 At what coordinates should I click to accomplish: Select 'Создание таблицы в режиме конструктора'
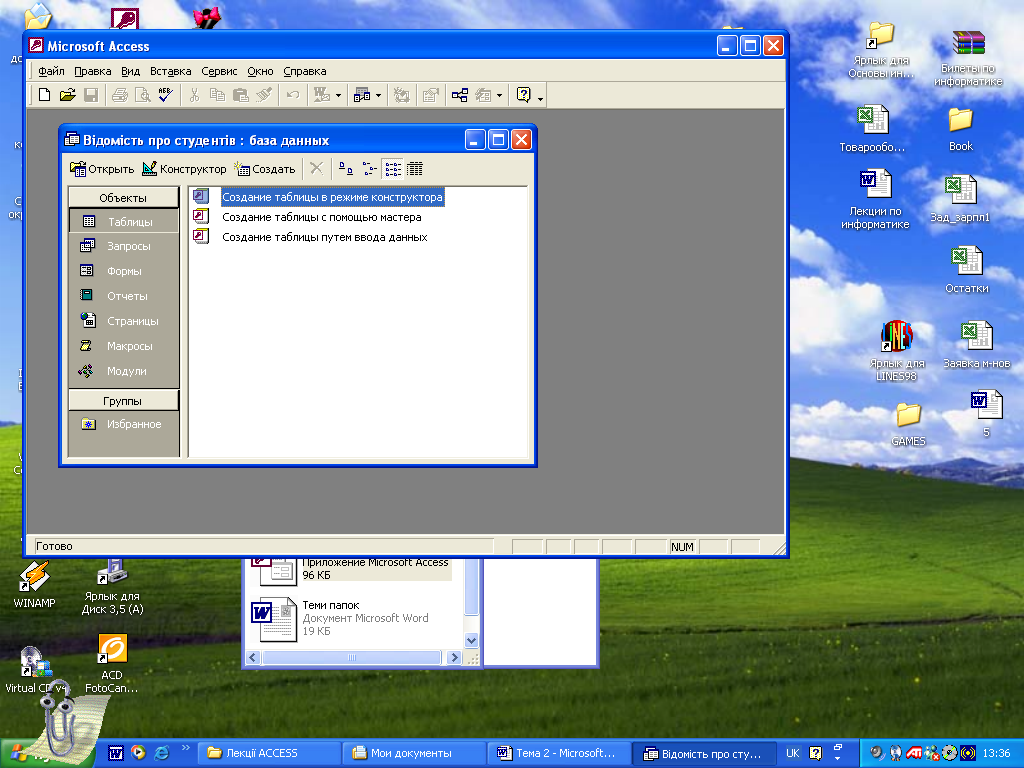(x=332, y=197)
